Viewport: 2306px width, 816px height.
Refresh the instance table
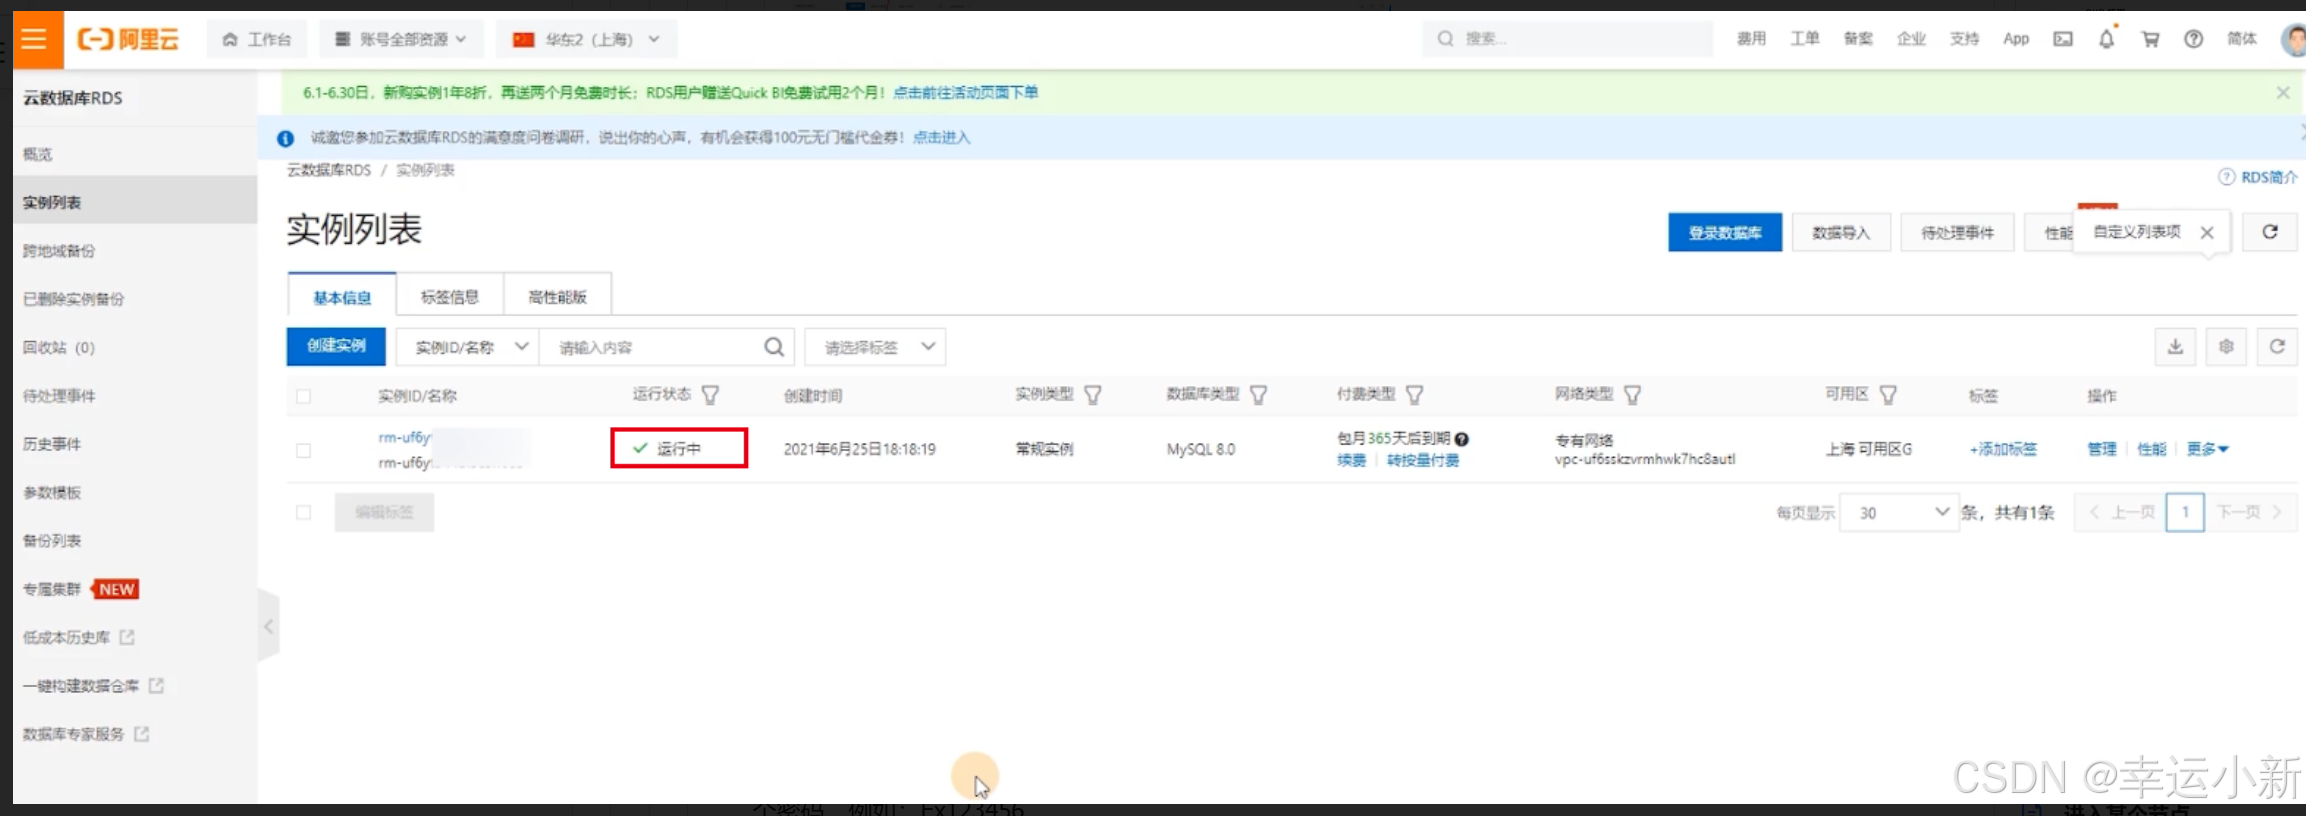point(2277,347)
